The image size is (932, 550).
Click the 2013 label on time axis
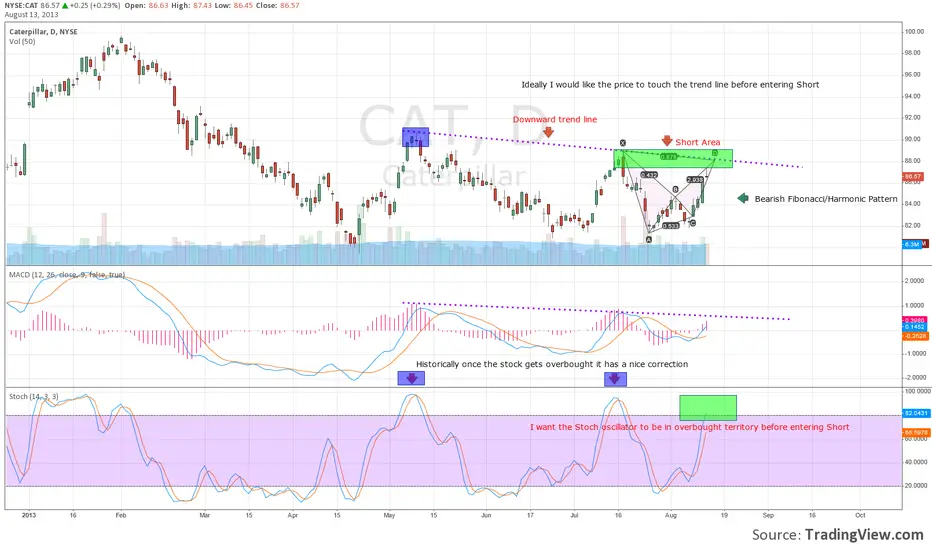29,516
